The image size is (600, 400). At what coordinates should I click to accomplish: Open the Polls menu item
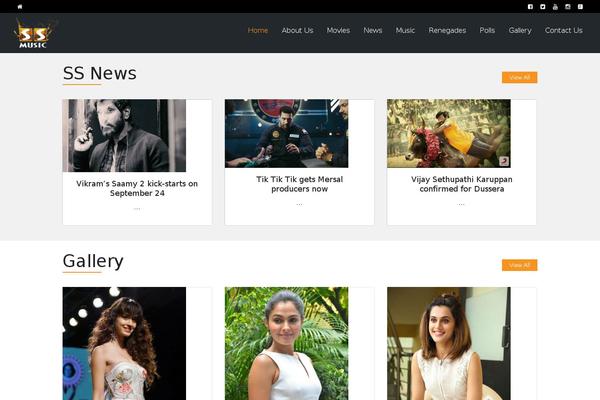tap(487, 30)
